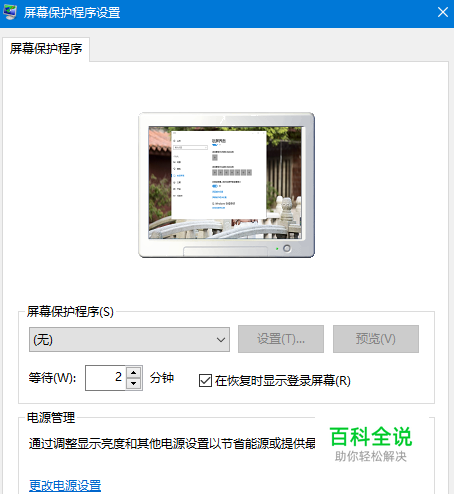Click the power description text 通过调整显示亮度
454x494 pixels.
click(77, 444)
